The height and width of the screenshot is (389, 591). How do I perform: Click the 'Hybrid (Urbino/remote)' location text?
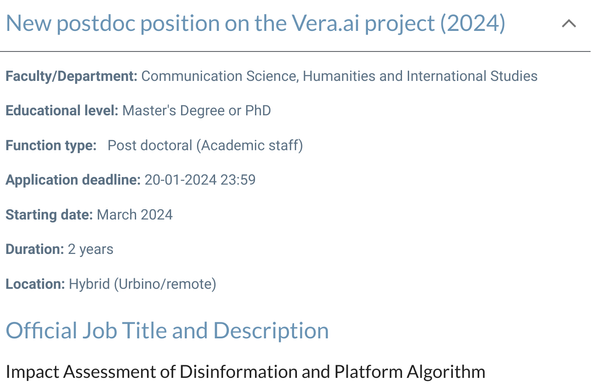pyautogui.click(x=142, y=284)
